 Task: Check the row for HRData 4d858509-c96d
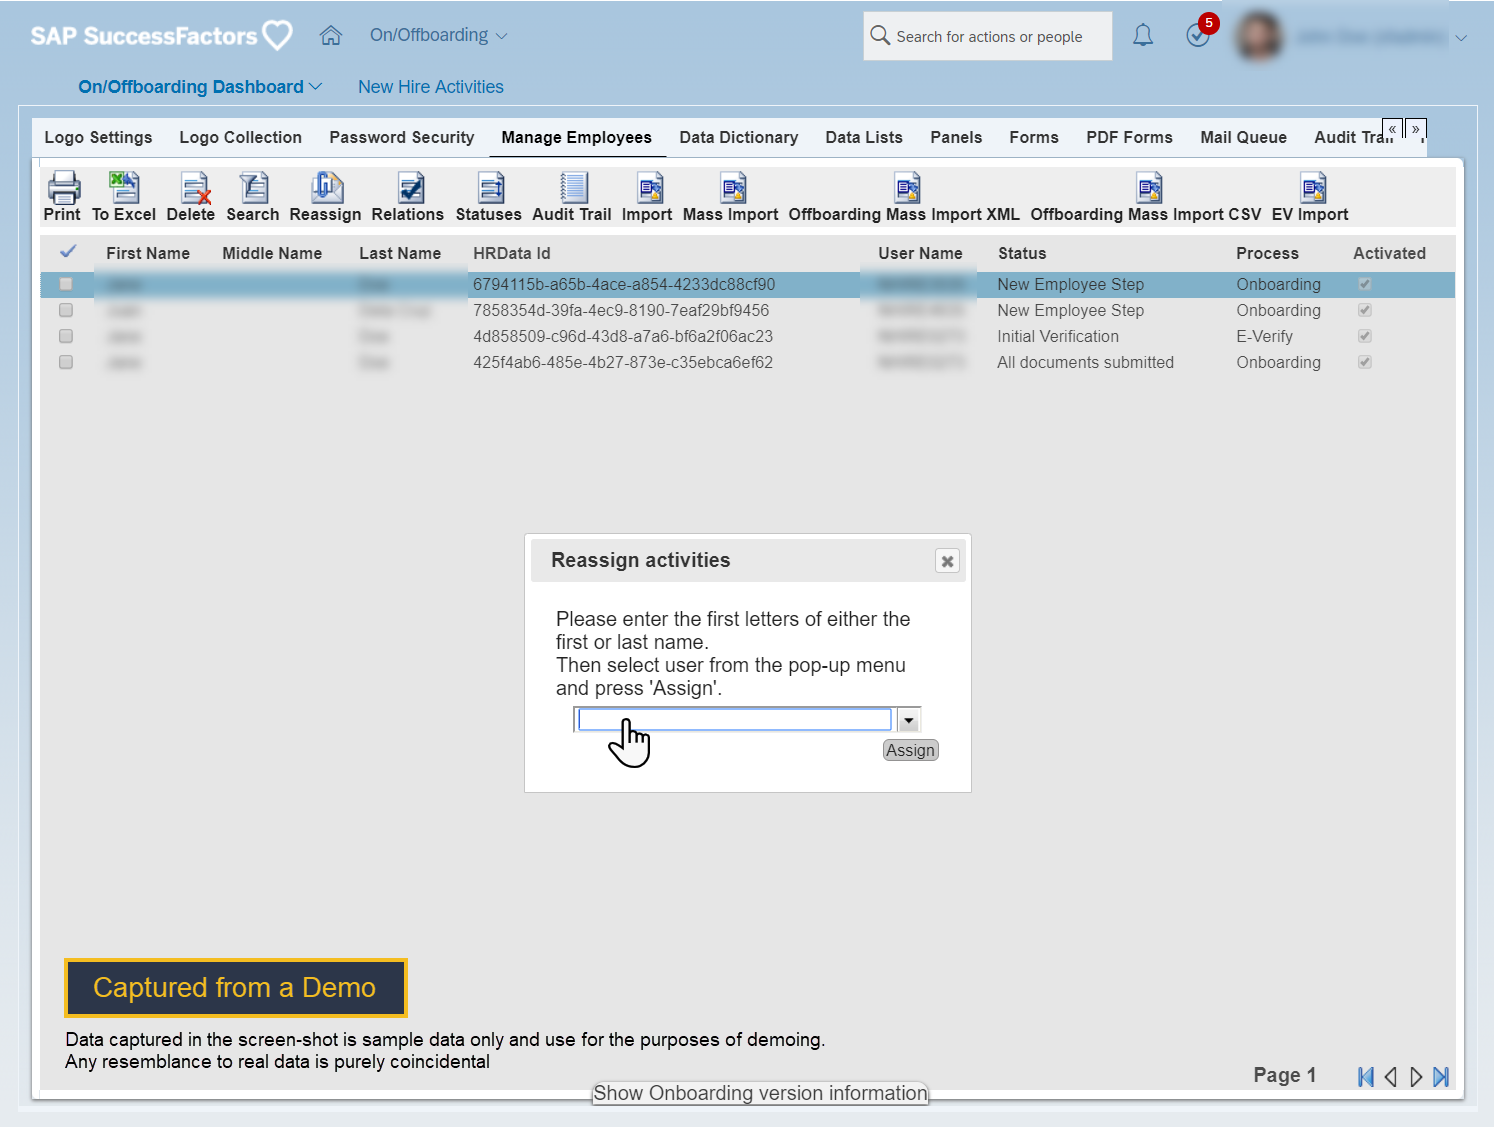(x=66, y=336)
